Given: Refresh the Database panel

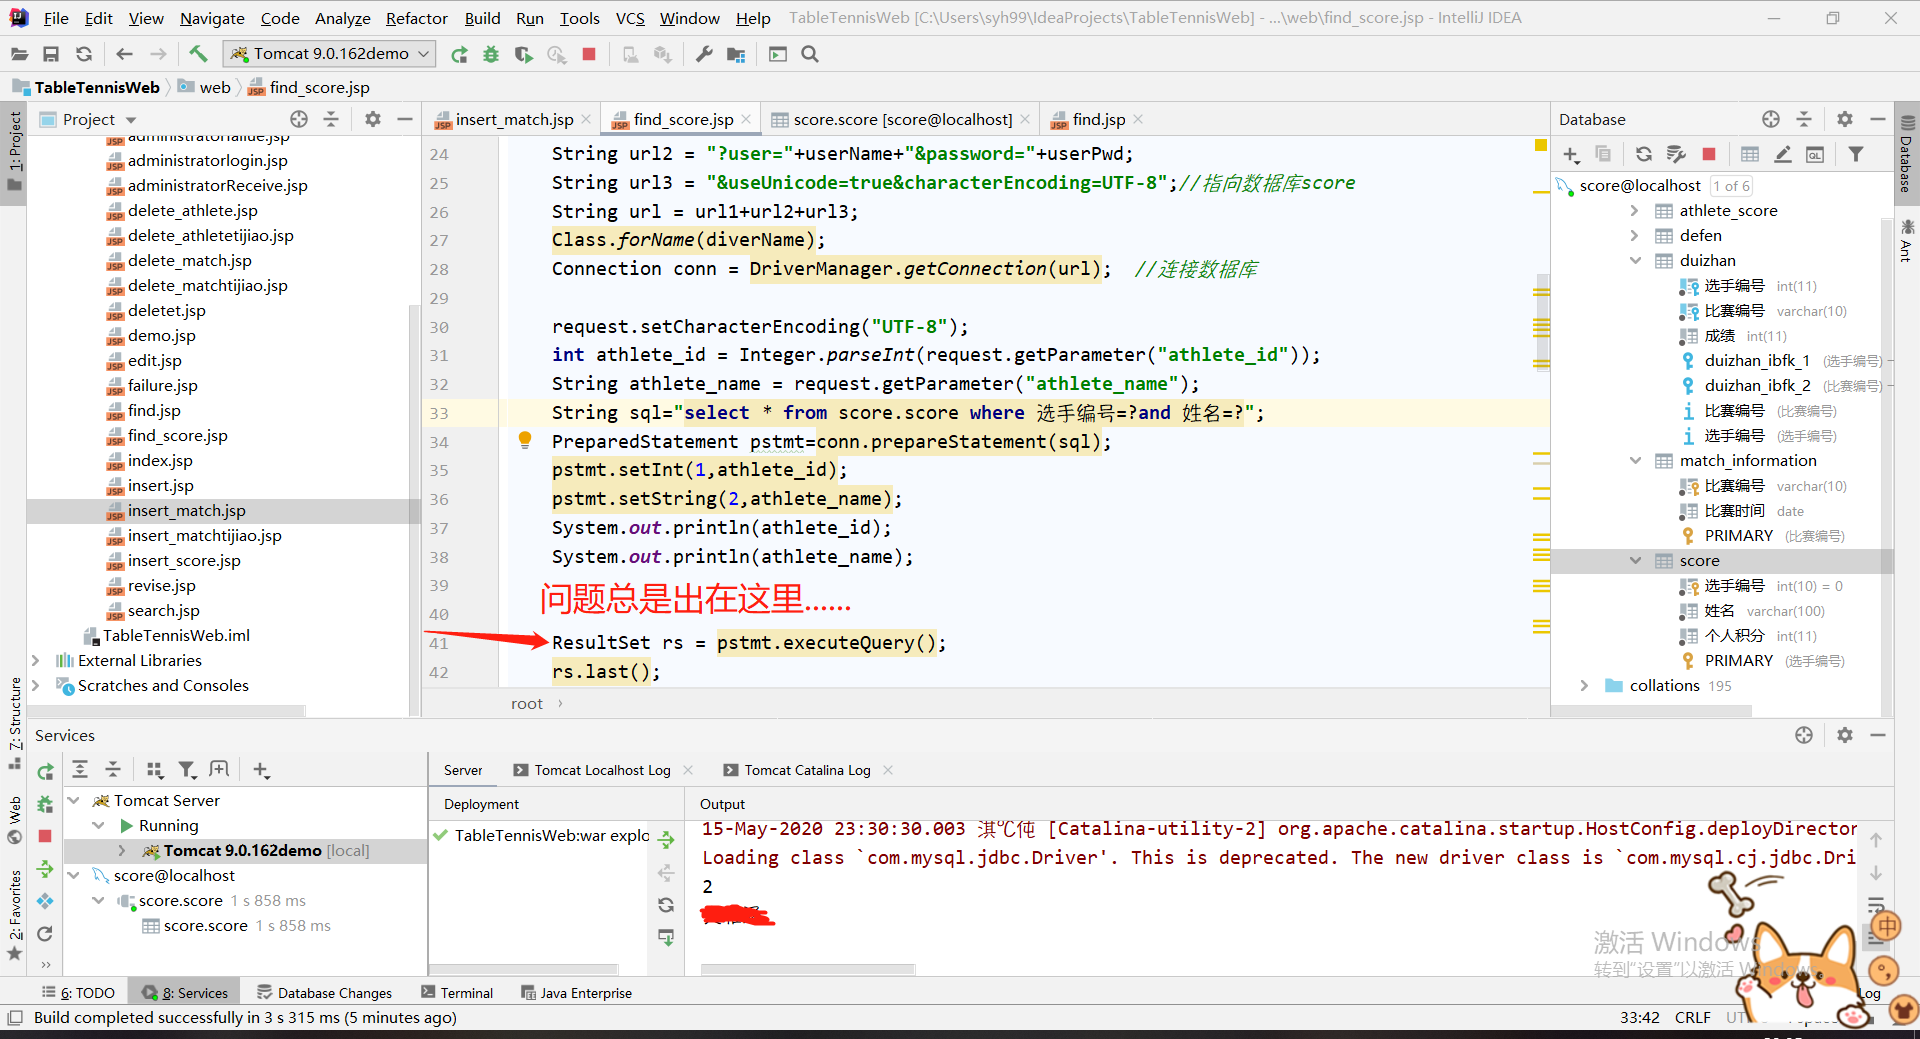Looking at the screenshot, I should click(1644, 154).
